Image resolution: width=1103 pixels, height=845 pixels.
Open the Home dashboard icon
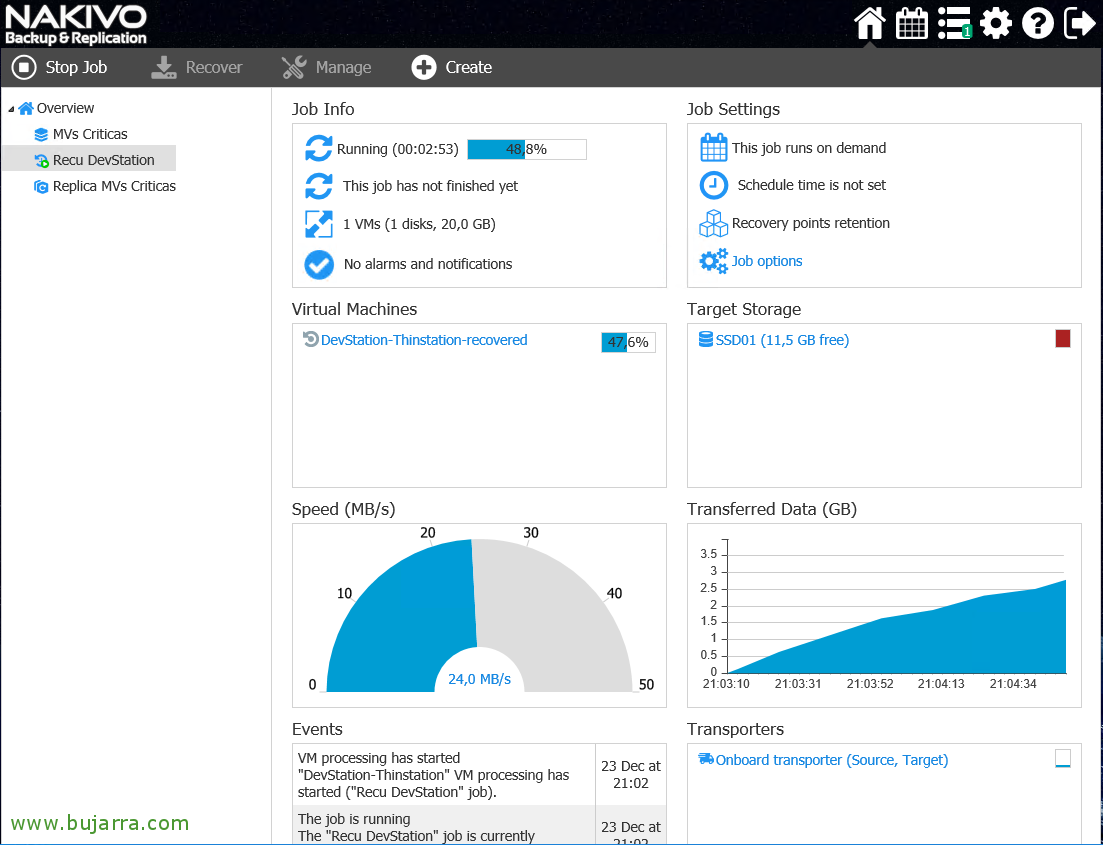(869, 24)
